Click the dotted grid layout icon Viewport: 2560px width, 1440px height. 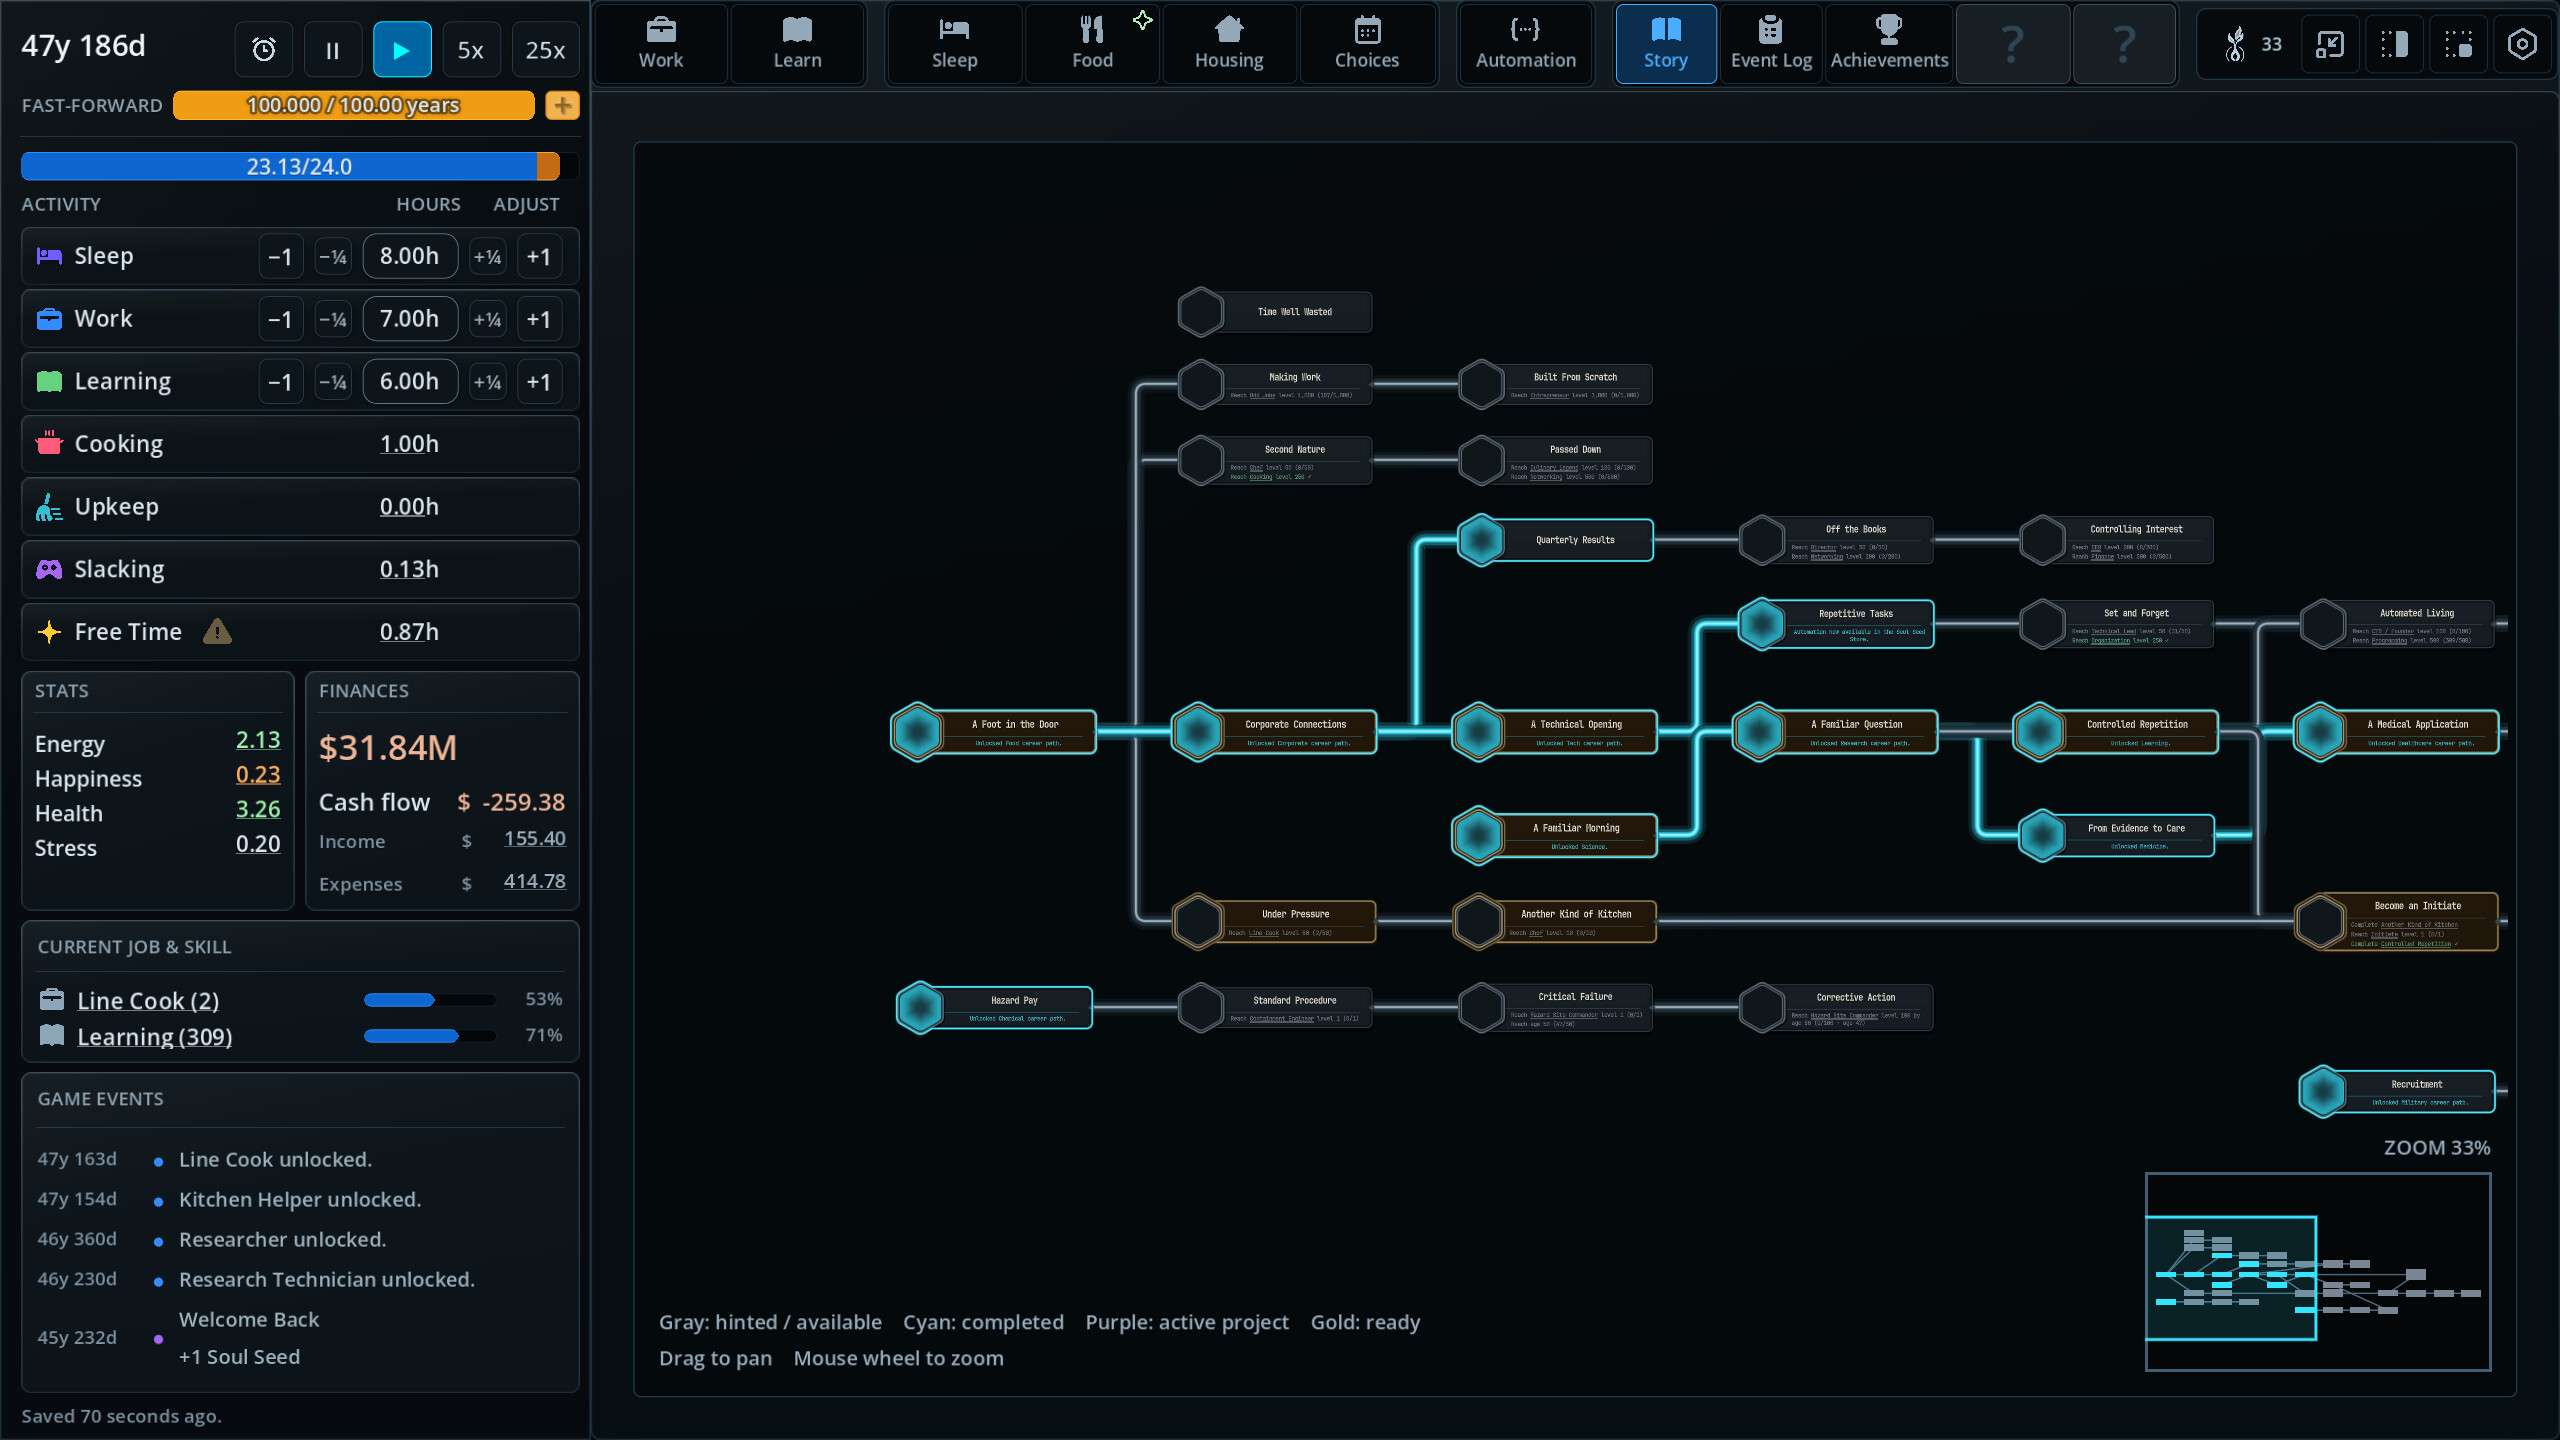coord(2458,44)
